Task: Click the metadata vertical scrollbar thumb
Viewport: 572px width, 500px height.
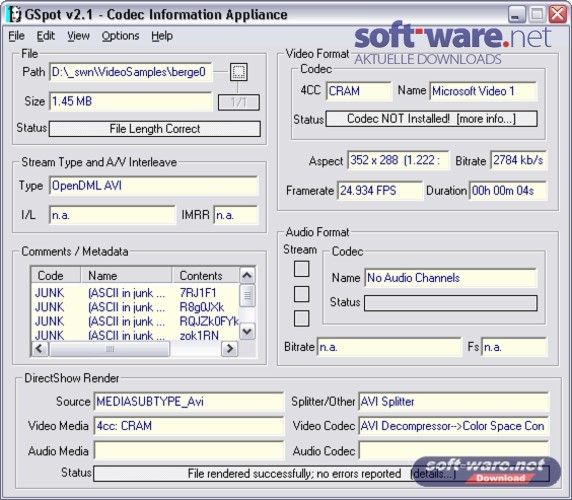Action: click(x=247, y=295)
